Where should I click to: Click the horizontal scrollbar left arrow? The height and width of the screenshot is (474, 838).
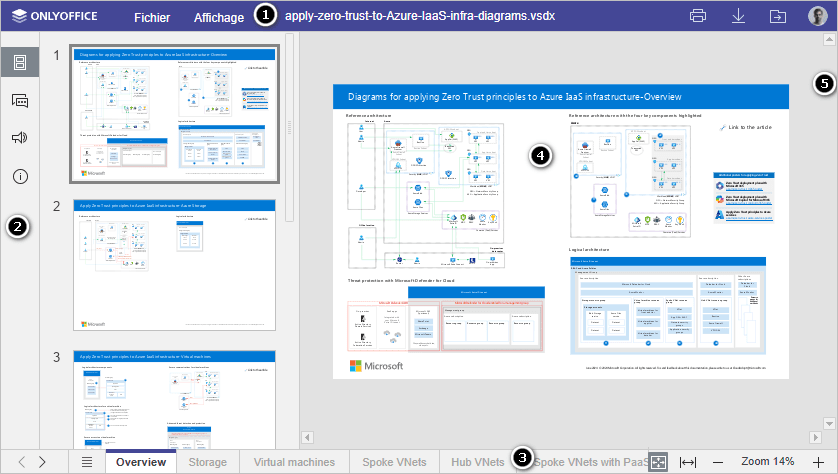[x=307, y=438]
